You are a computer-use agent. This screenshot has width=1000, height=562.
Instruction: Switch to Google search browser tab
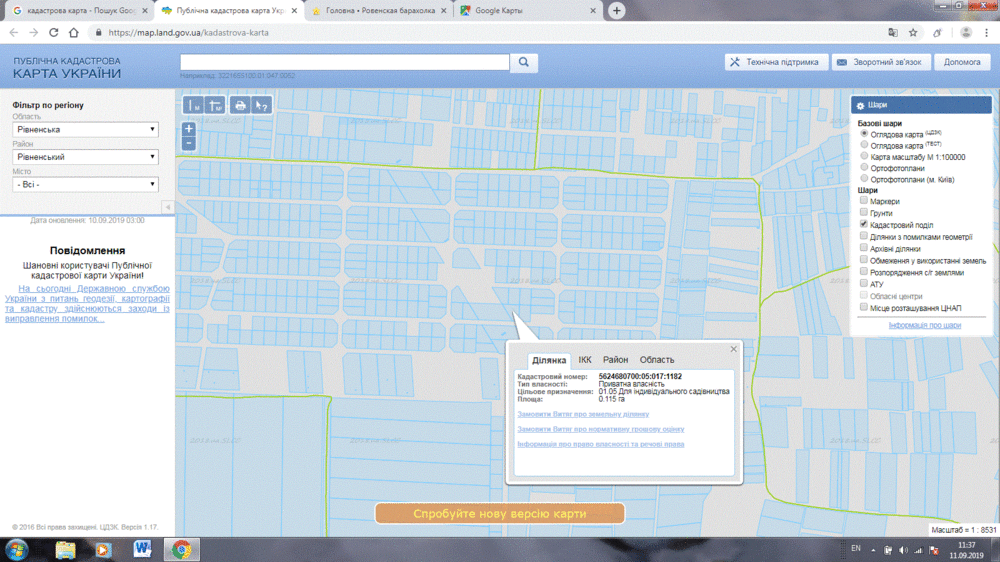[78, 11]
